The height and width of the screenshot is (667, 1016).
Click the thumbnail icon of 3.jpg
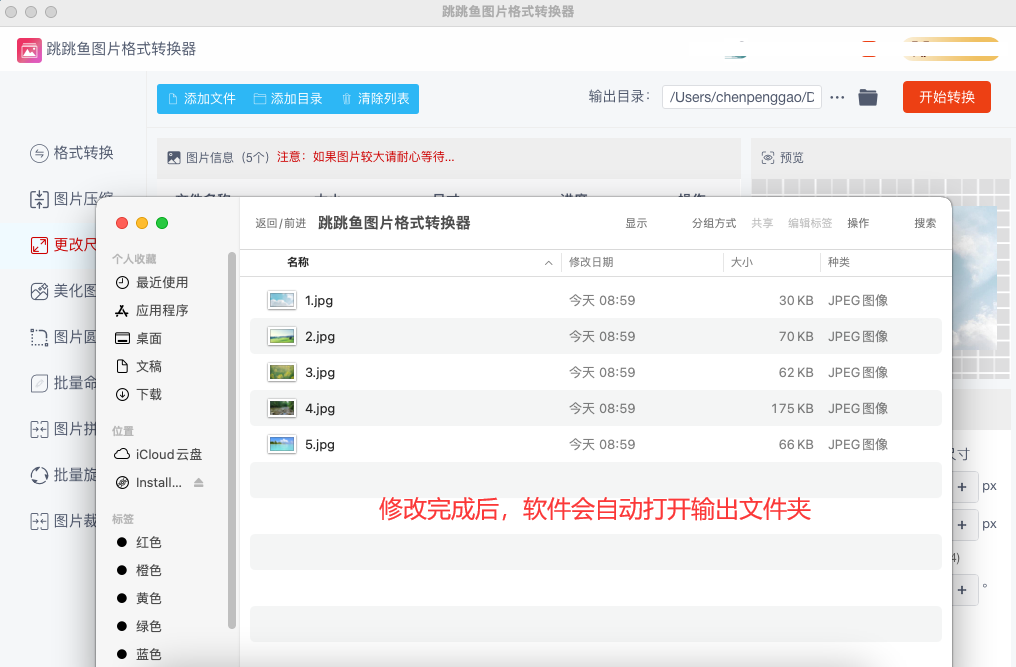(282, 372)
